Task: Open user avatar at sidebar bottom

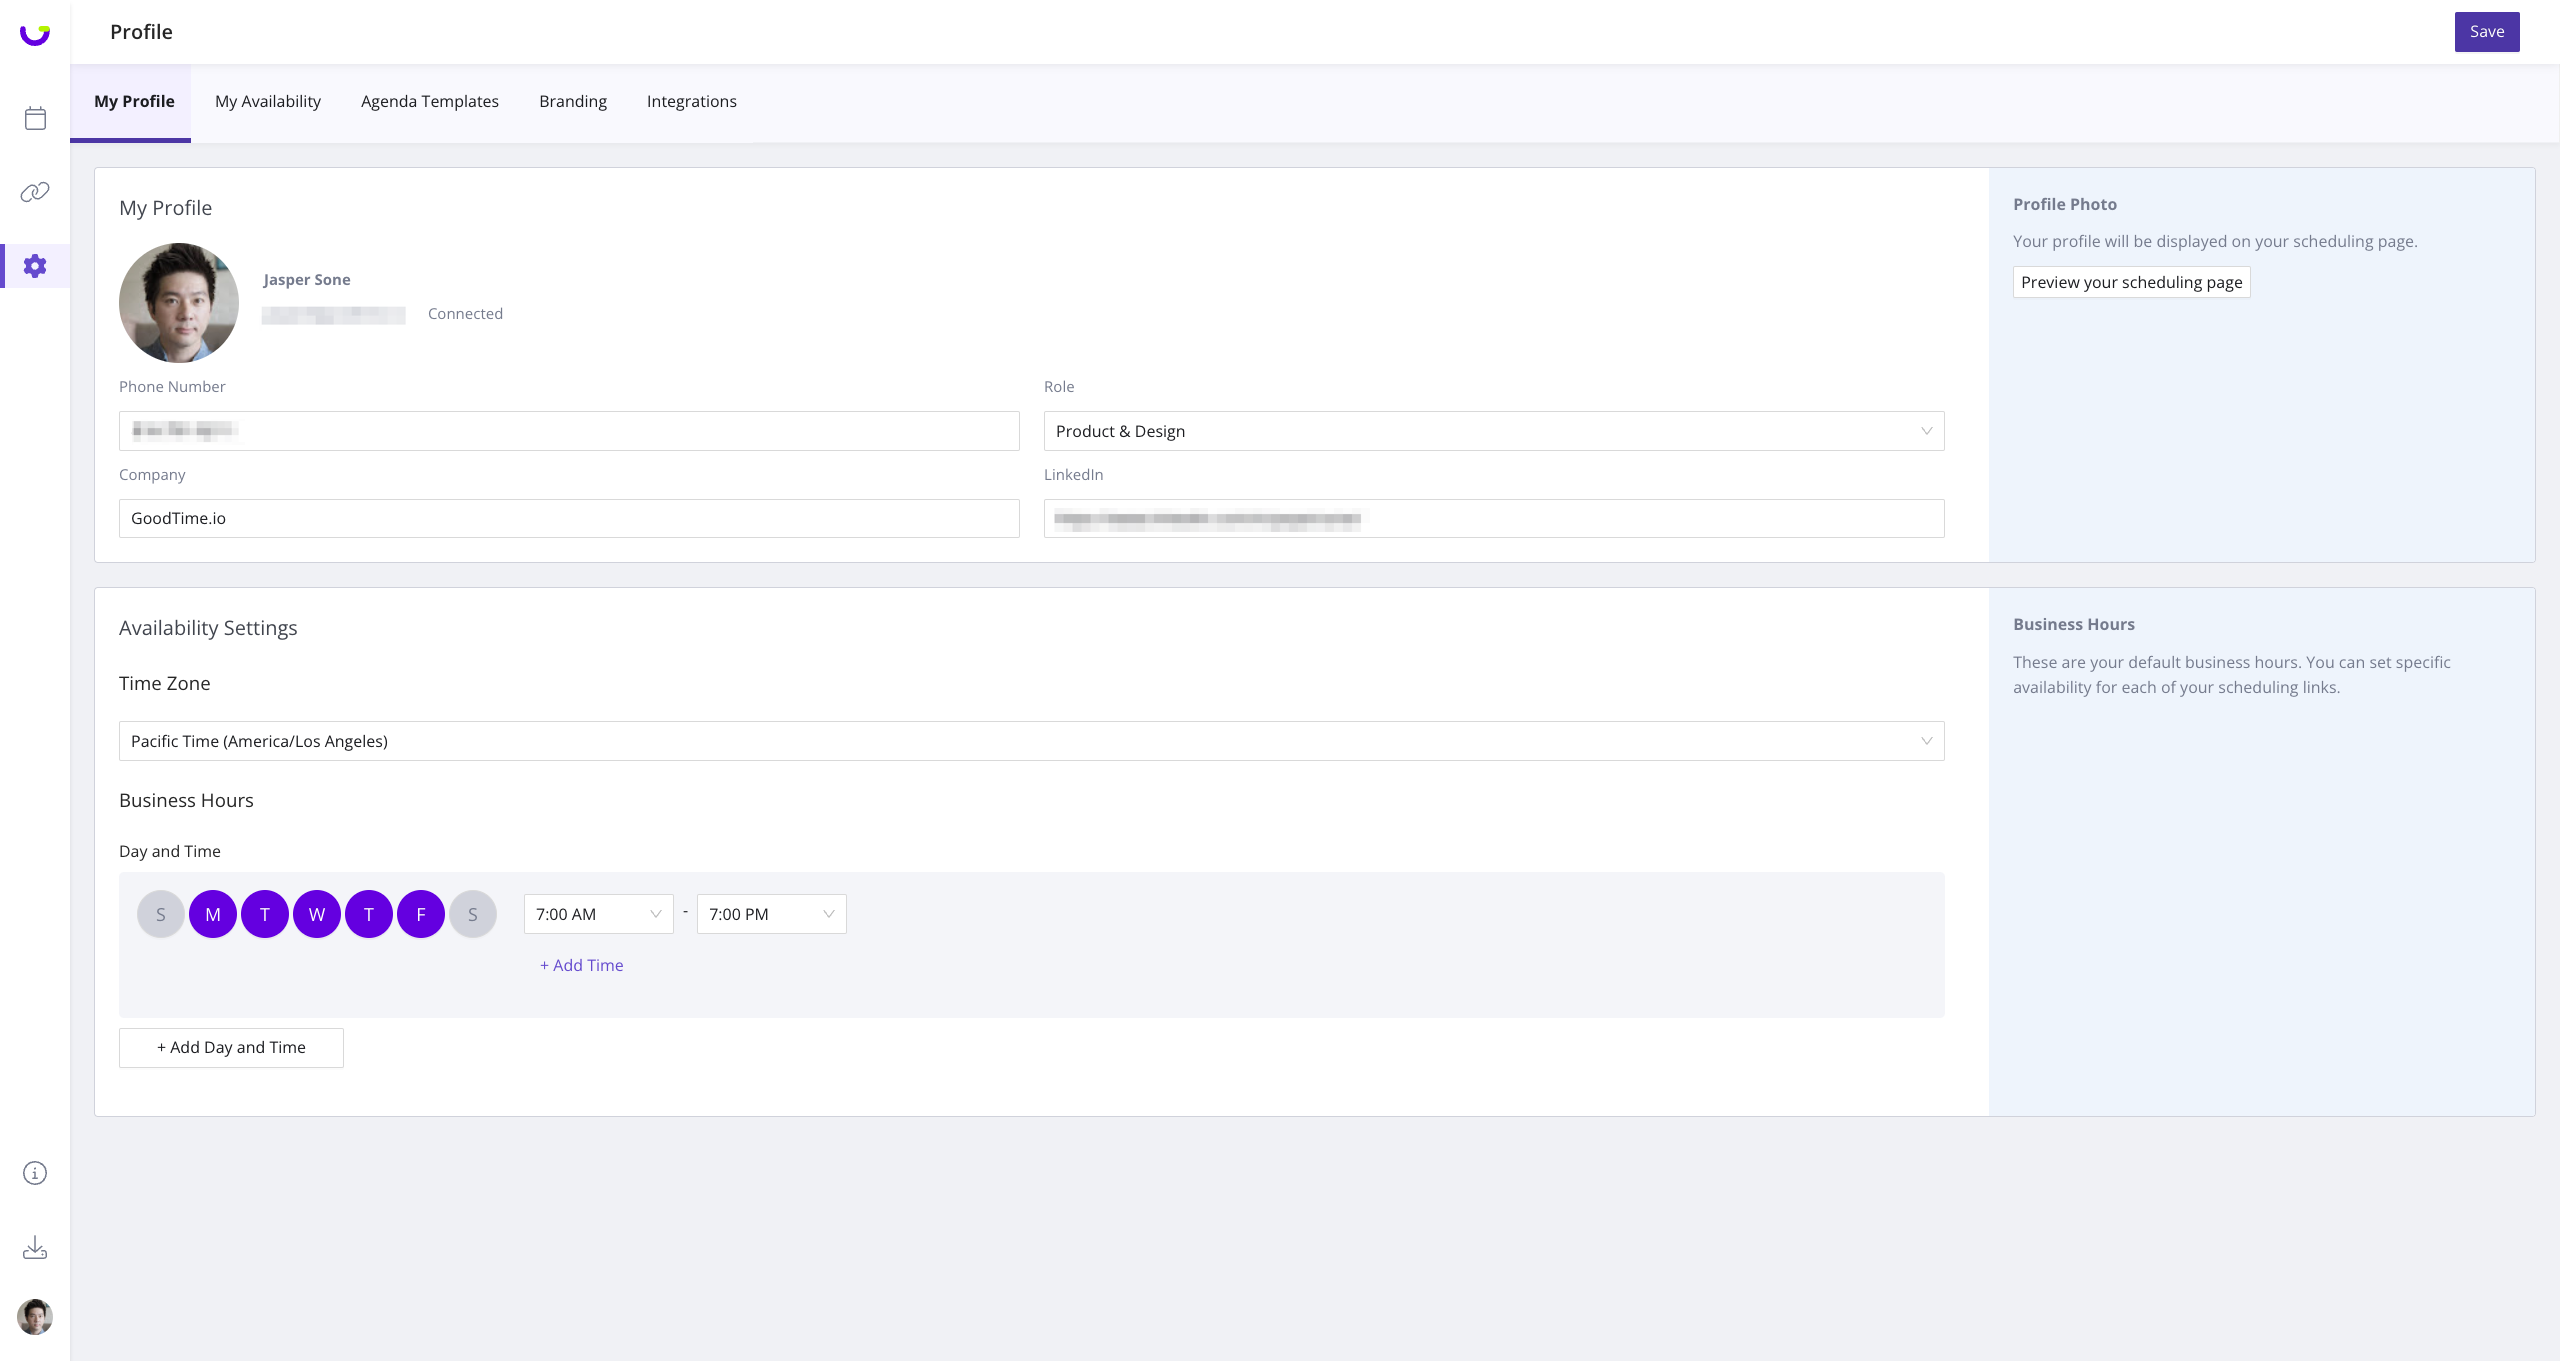Action: pos(35,1317)
